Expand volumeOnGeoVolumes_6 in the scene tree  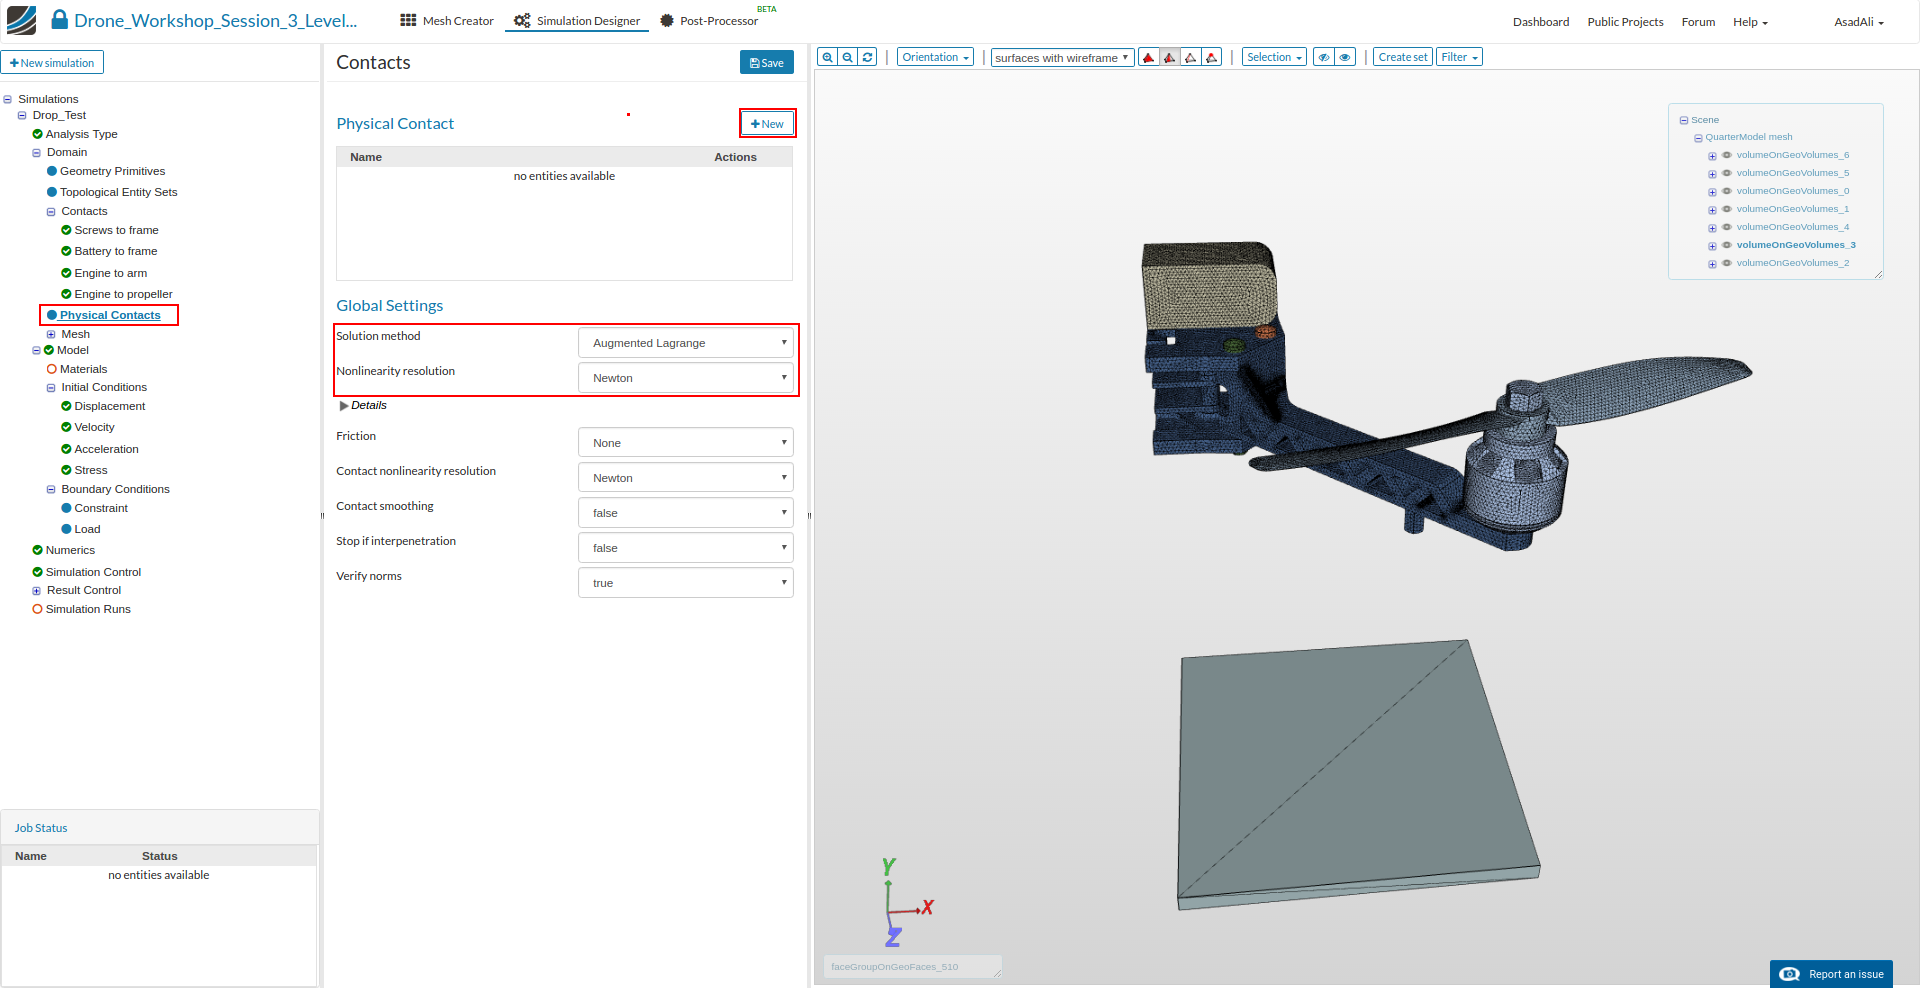(x=1712, y=156)
